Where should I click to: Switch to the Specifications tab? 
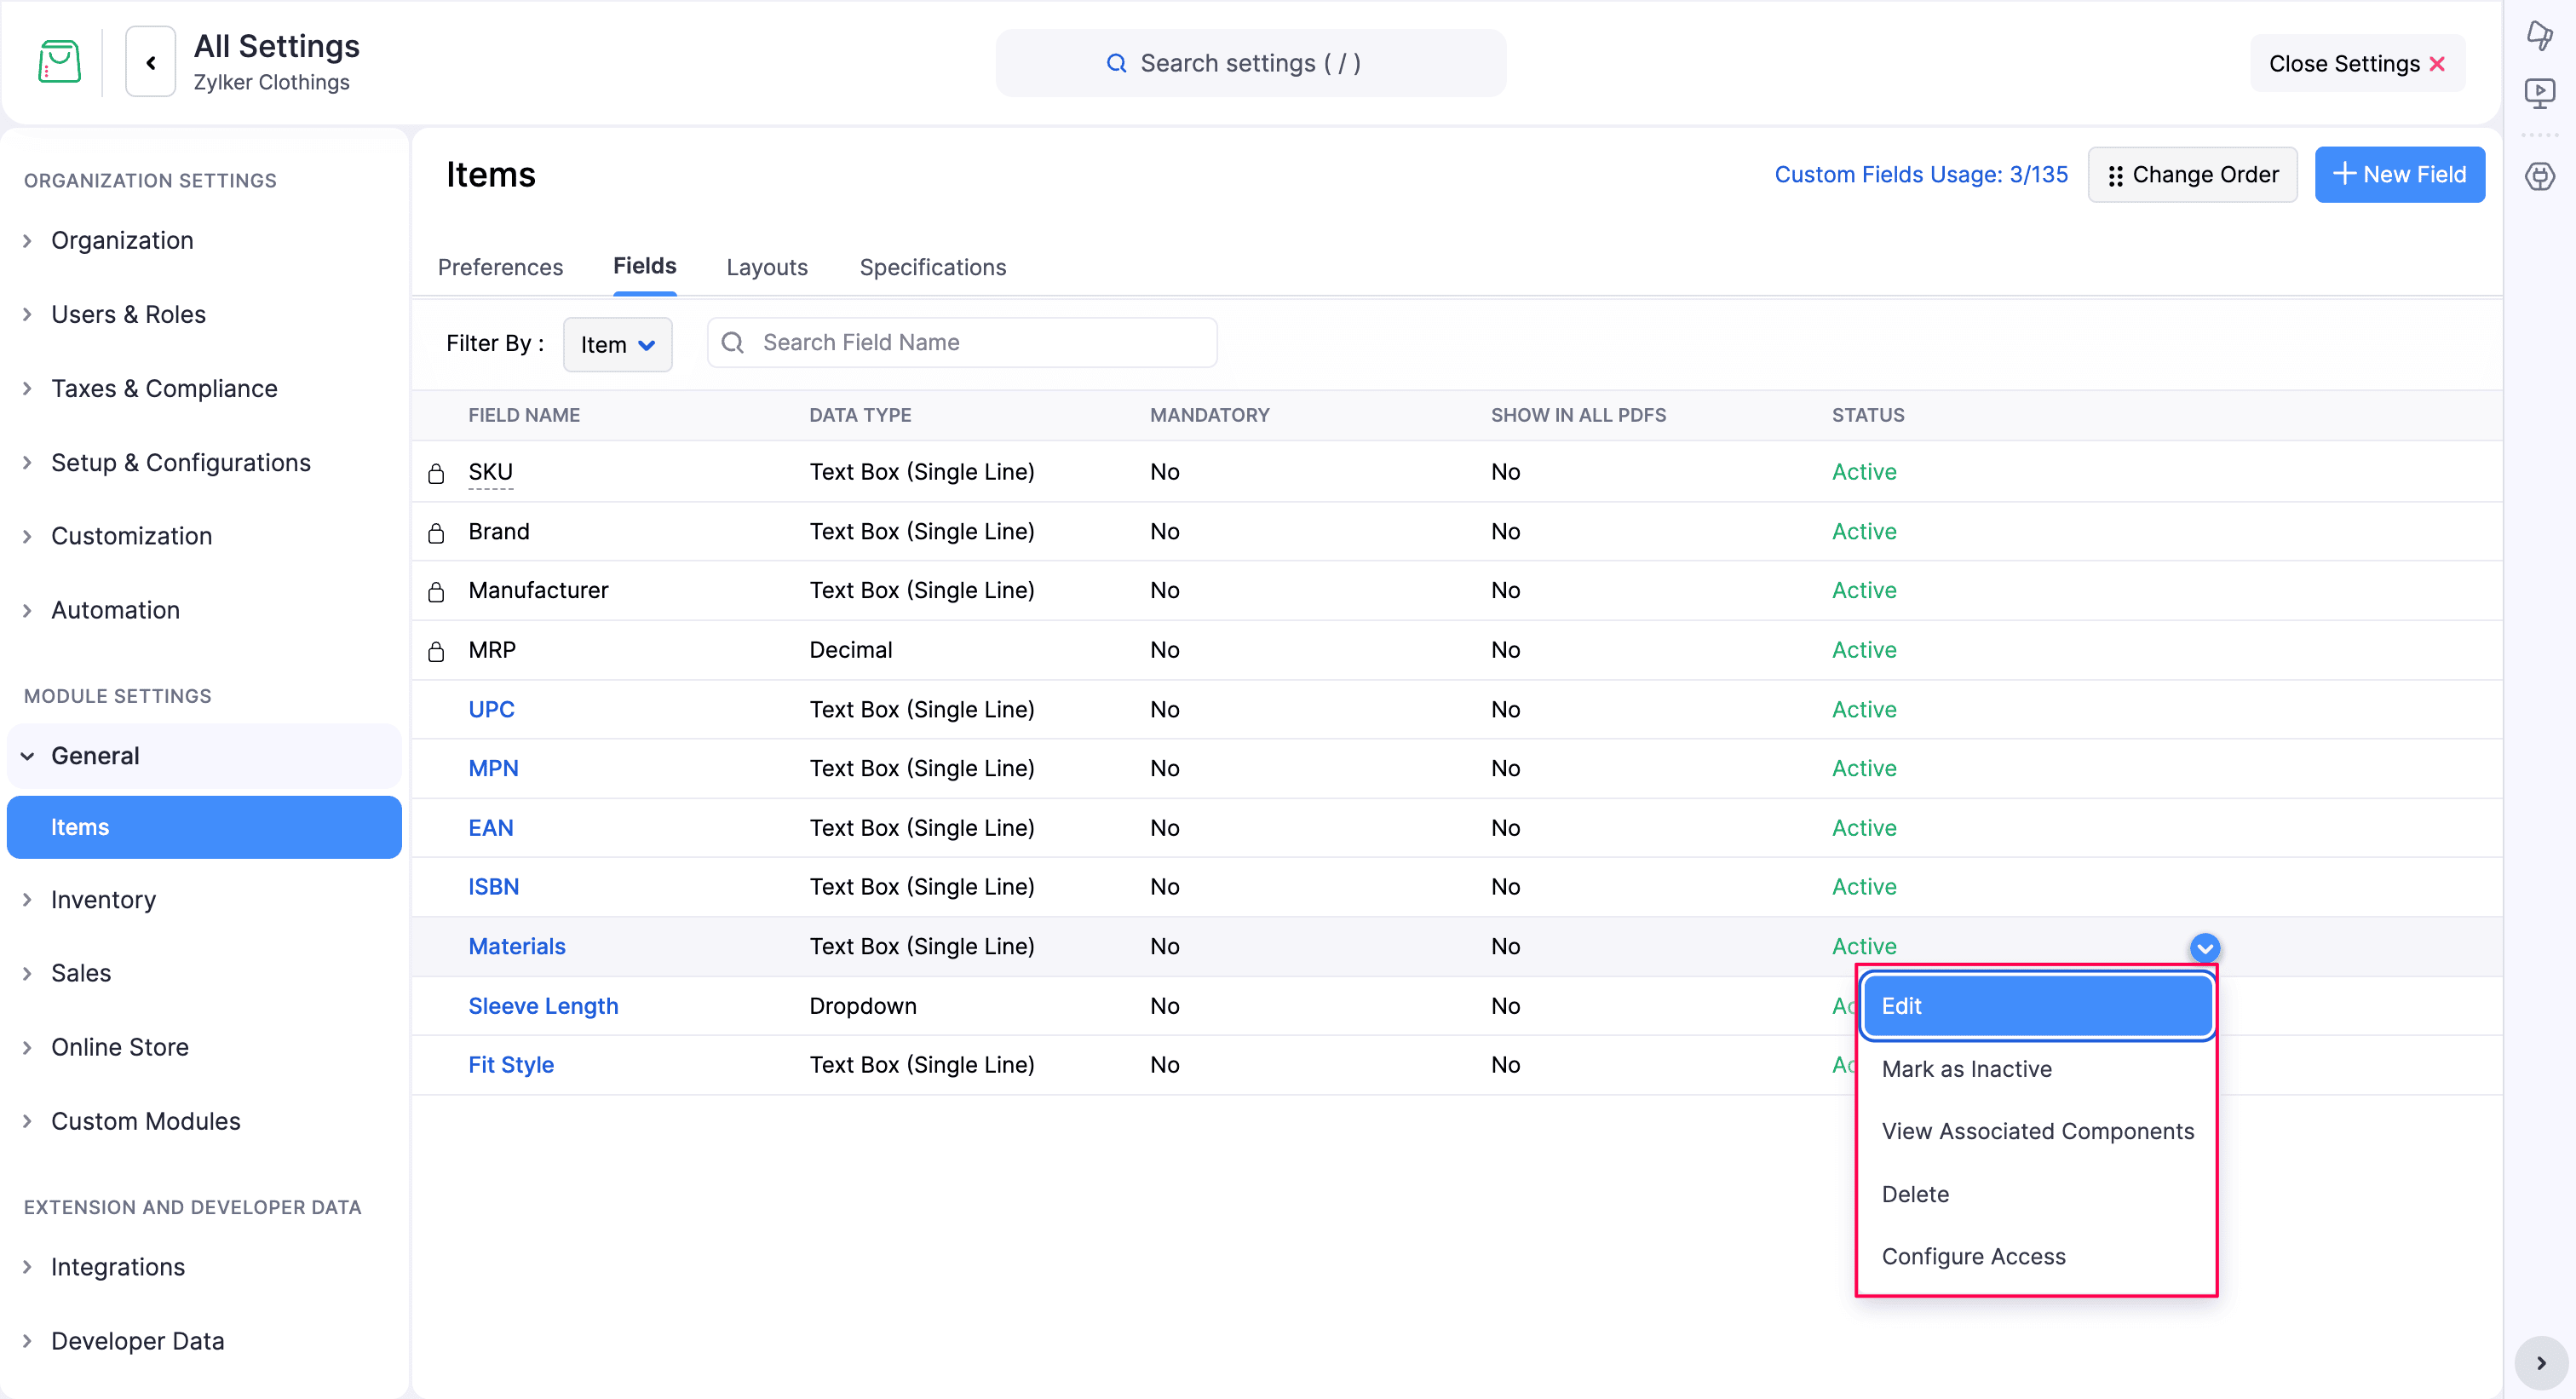pyautogui.click(x=933, y=268)
